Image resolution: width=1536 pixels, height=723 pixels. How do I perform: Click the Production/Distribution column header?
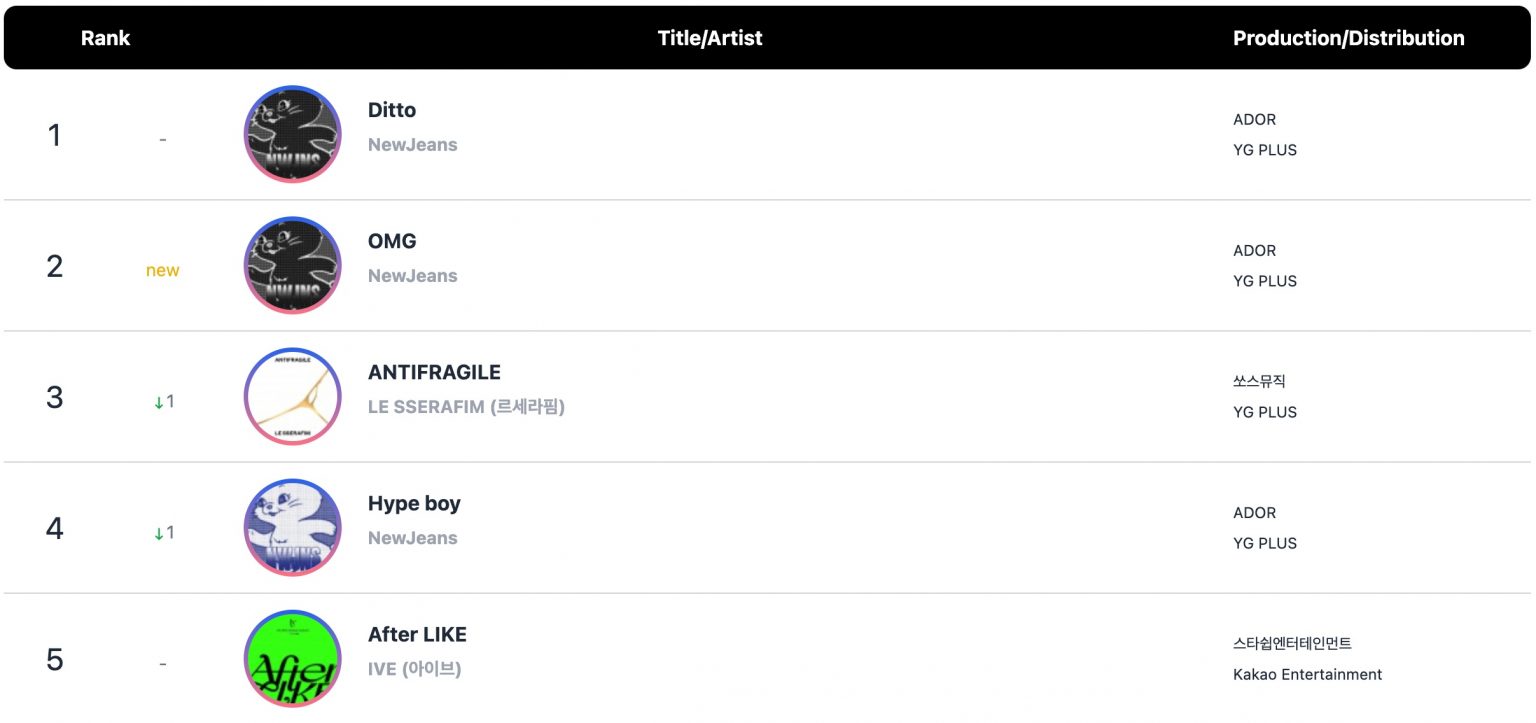[1348, 38]
